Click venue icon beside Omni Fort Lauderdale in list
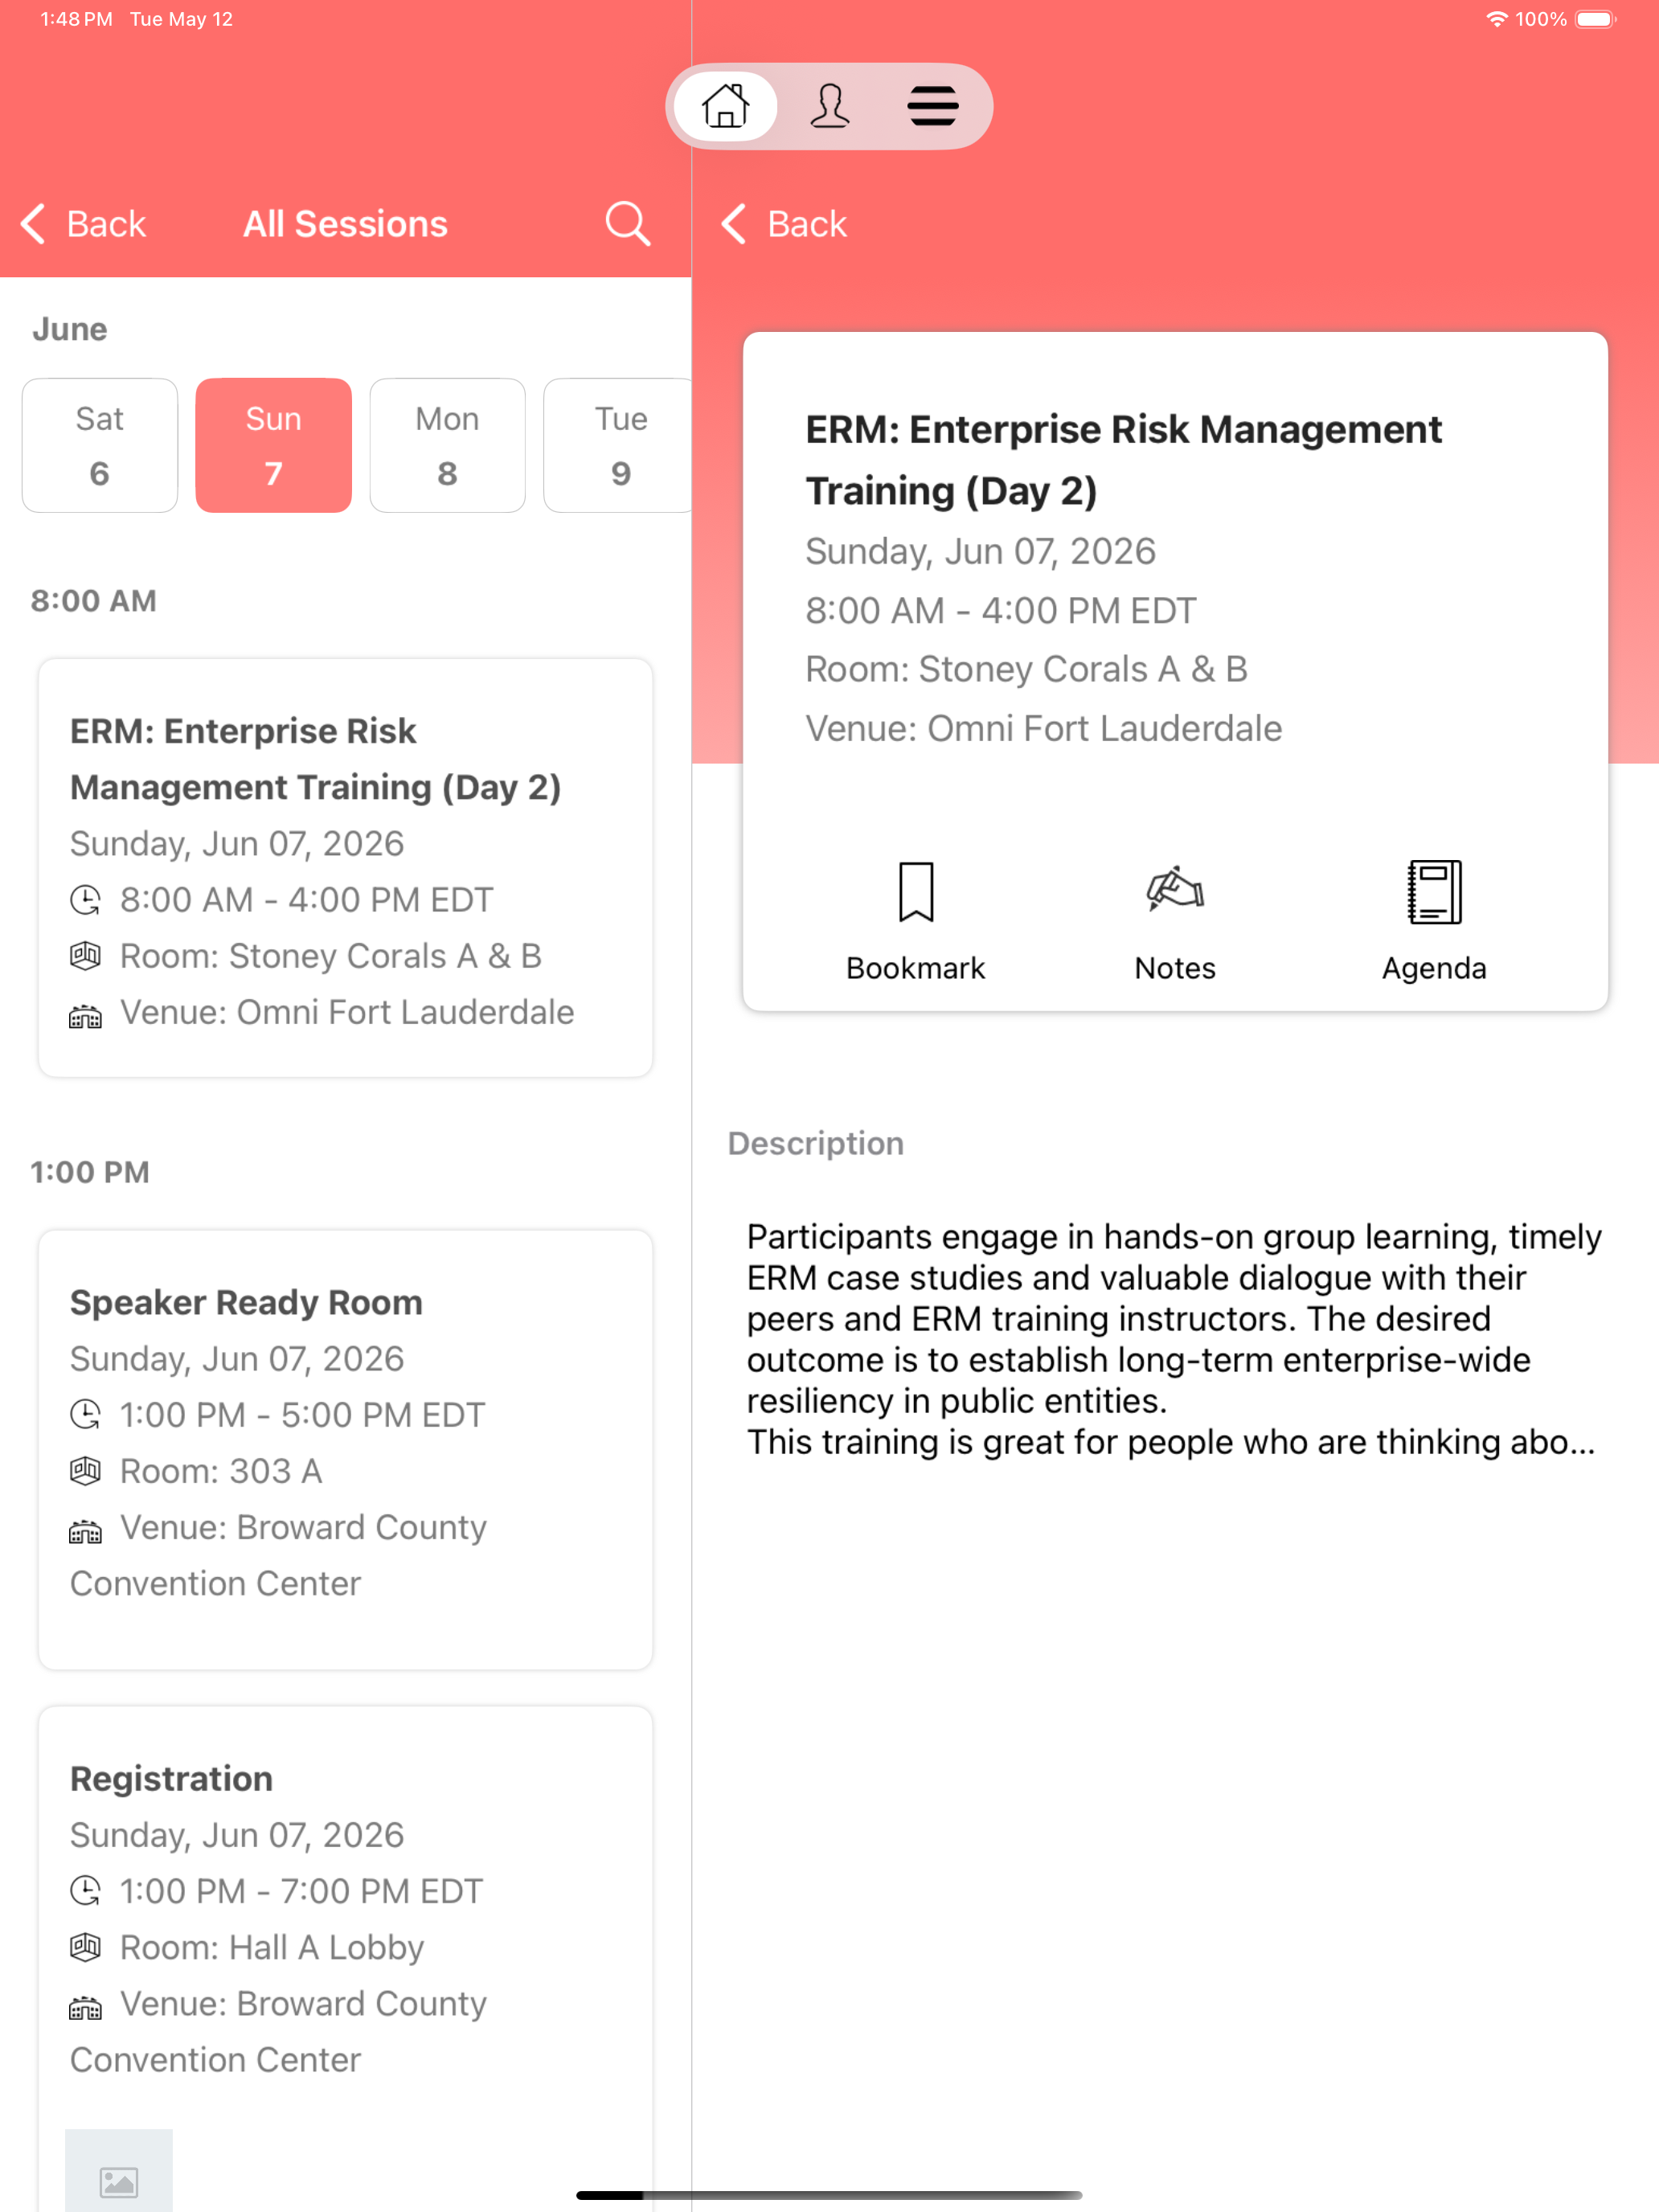 (85, 1016)
